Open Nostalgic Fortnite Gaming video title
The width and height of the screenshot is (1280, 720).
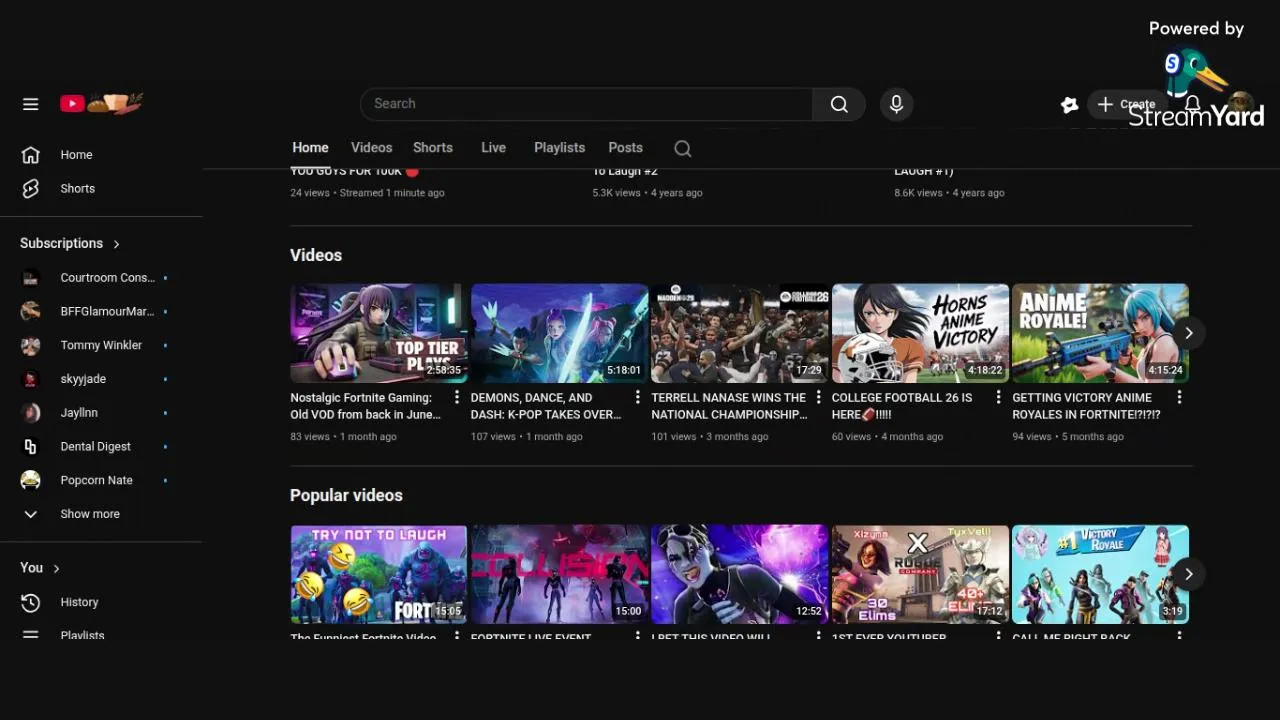click(365, 406)
